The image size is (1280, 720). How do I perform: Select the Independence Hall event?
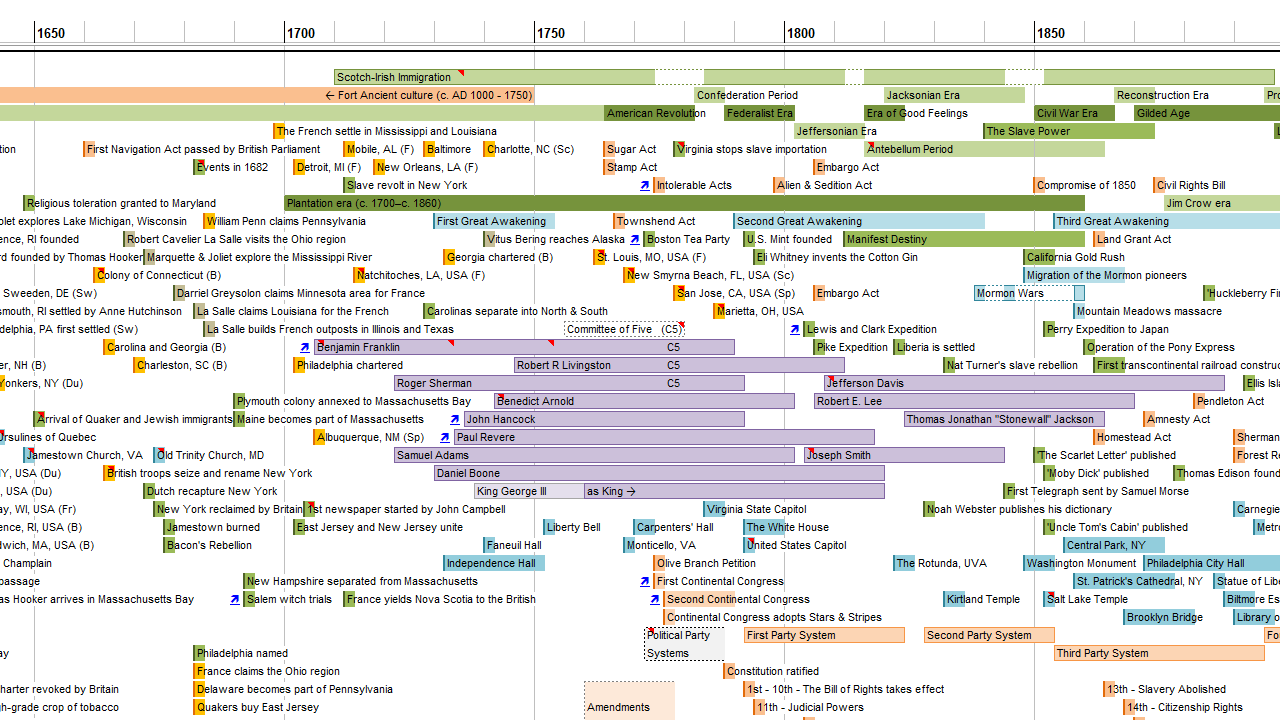click(494, 563)
